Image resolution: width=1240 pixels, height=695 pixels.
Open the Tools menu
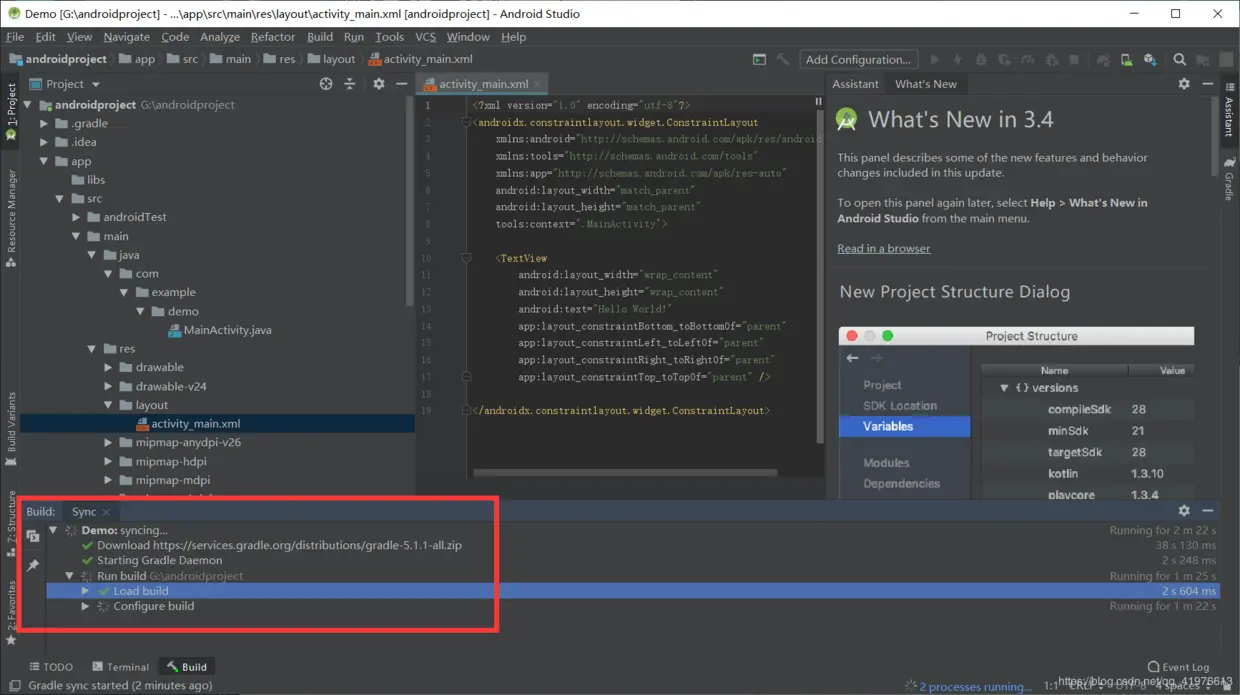[389, 37]
